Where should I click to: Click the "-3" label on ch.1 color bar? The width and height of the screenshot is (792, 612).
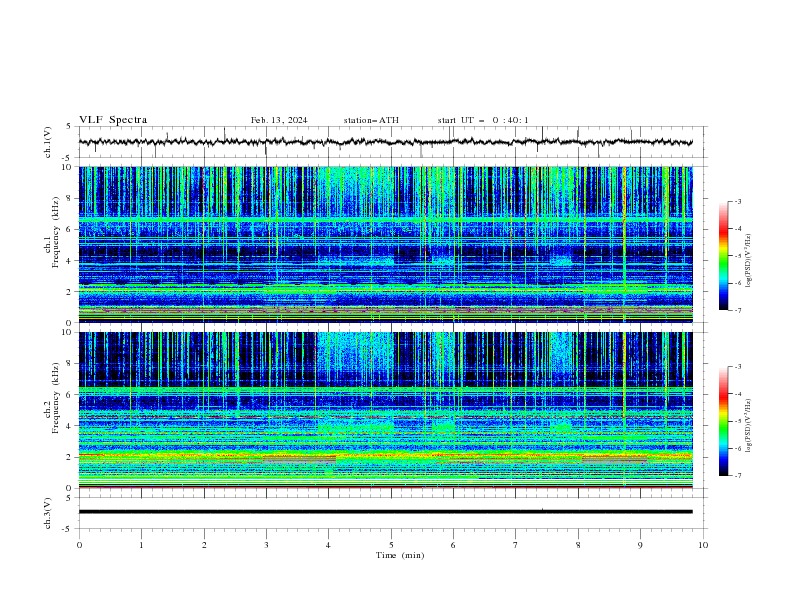point(737,201)
